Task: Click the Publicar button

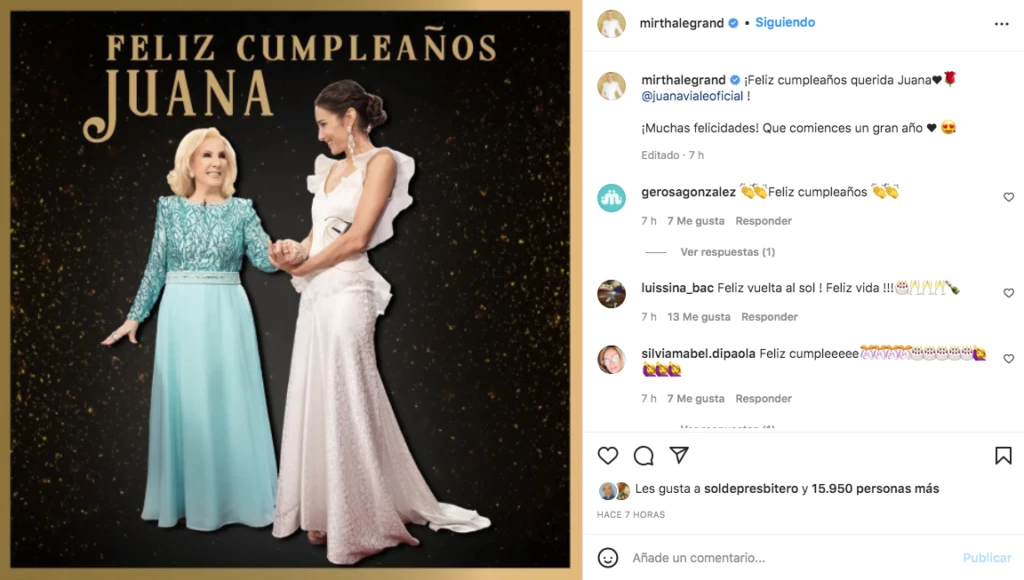Action: click(x=987, y=558)
